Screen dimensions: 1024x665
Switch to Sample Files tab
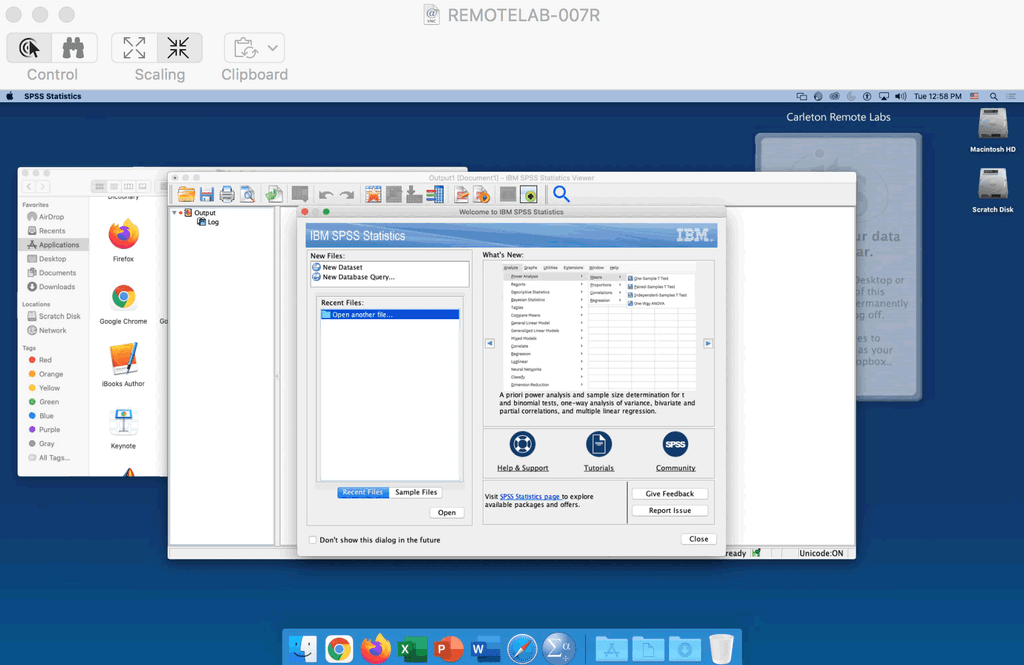pos(416,493)
